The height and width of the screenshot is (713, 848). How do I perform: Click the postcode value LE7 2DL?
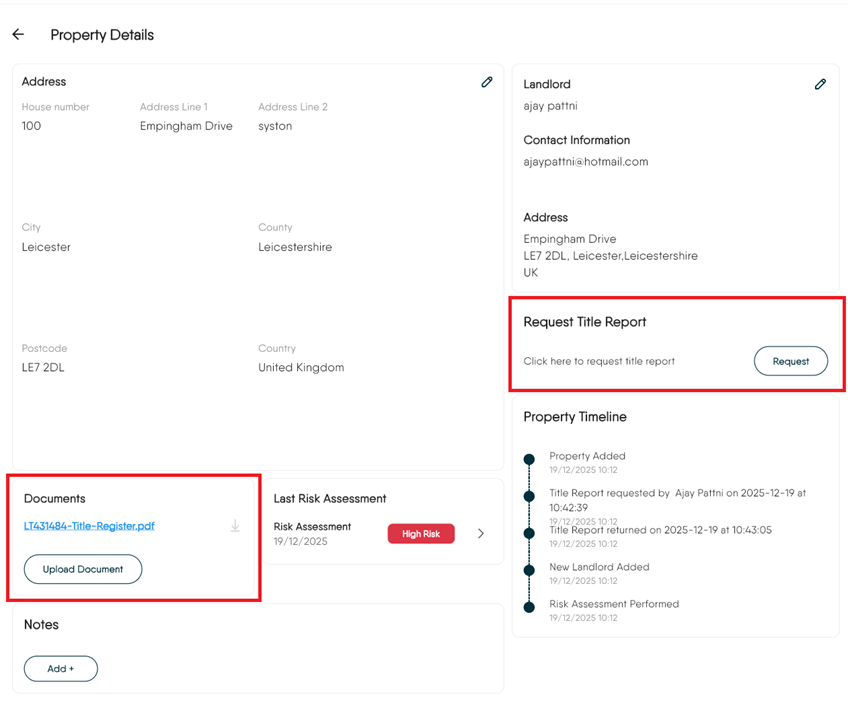click(43, 368)
